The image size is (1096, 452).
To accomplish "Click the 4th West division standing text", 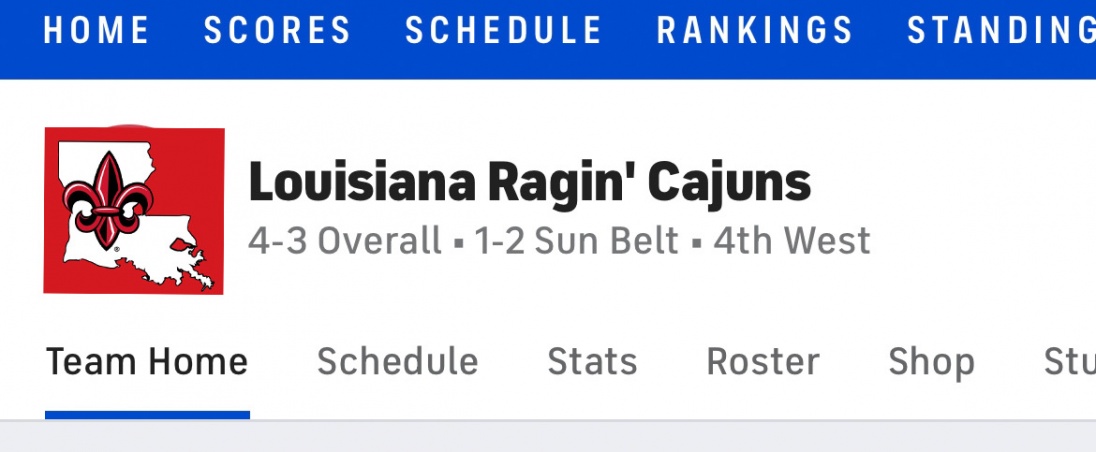I will tap(792, 241).
